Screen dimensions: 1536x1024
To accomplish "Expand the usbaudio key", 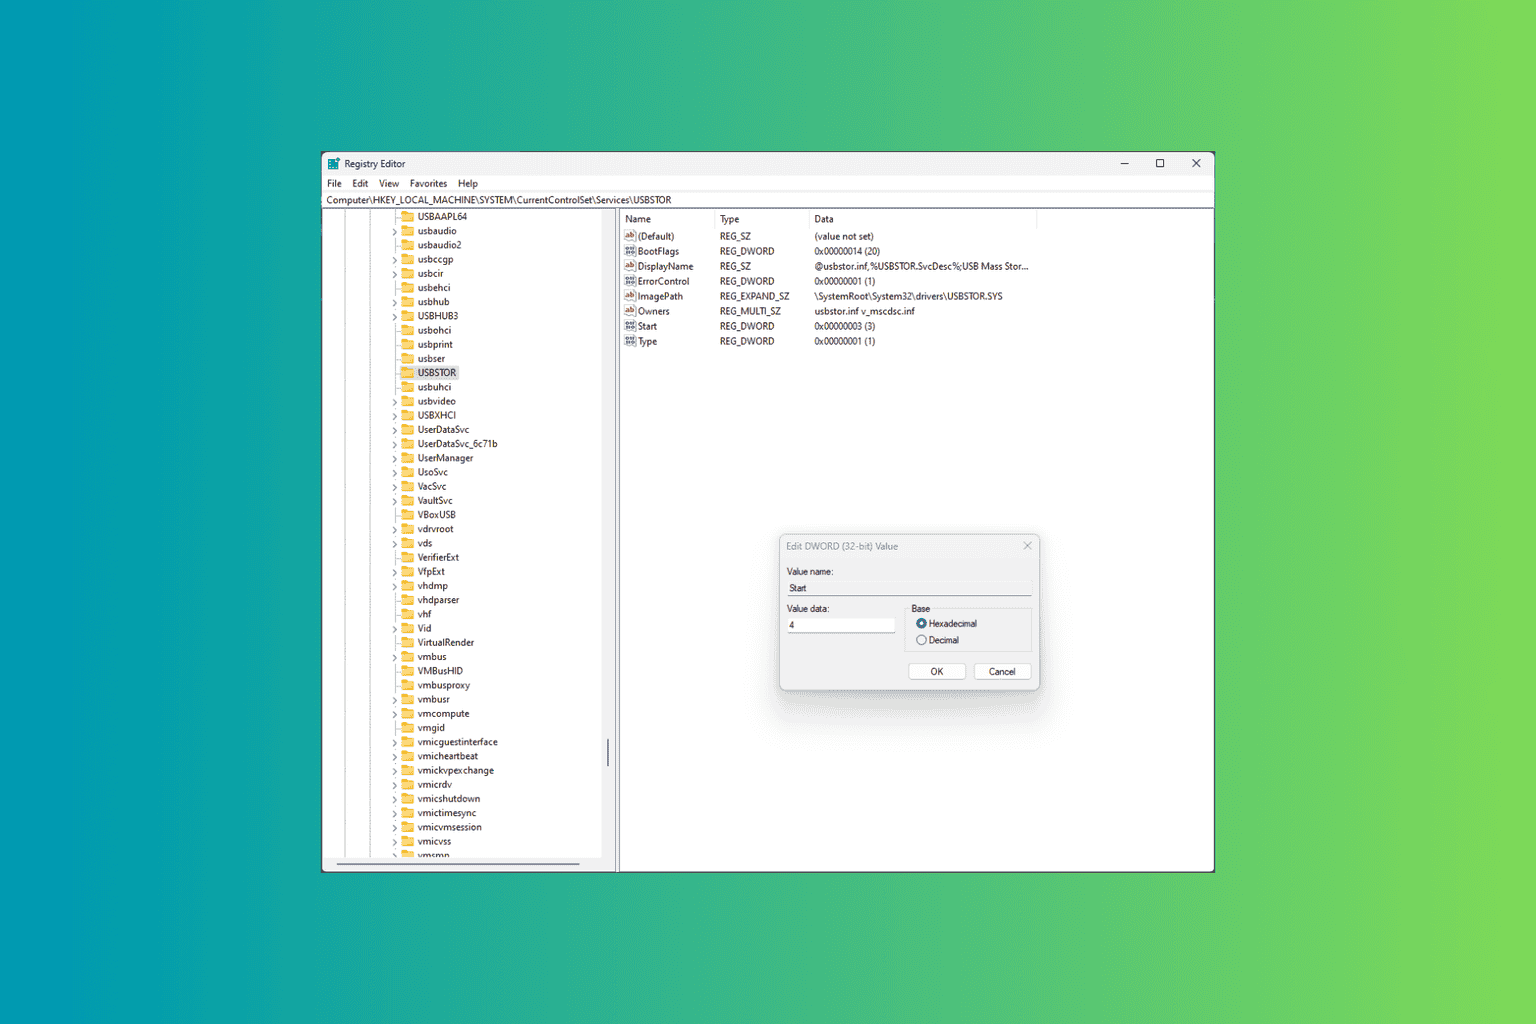I will coord(395,231).
